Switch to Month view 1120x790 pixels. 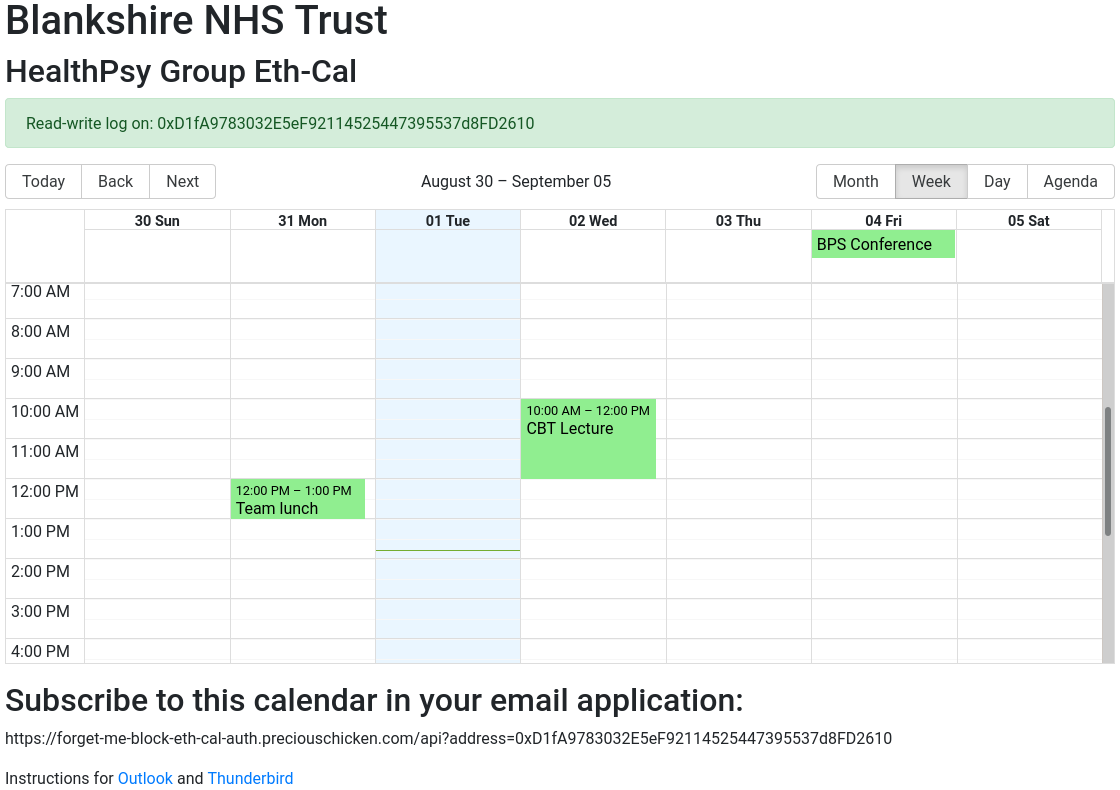coord(856,181)
